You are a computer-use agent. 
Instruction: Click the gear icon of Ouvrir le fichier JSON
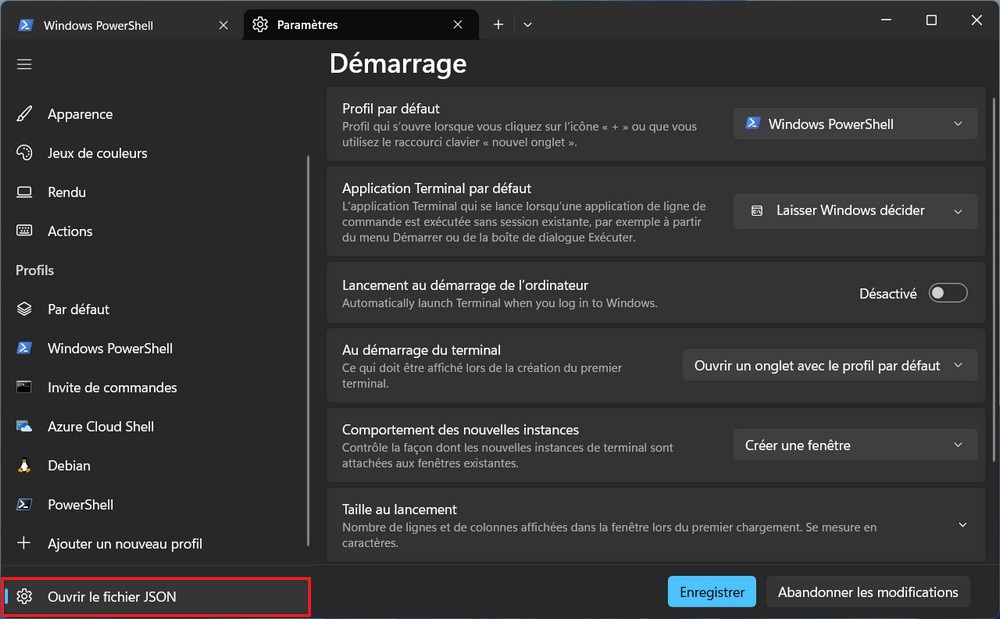point(24,597)
